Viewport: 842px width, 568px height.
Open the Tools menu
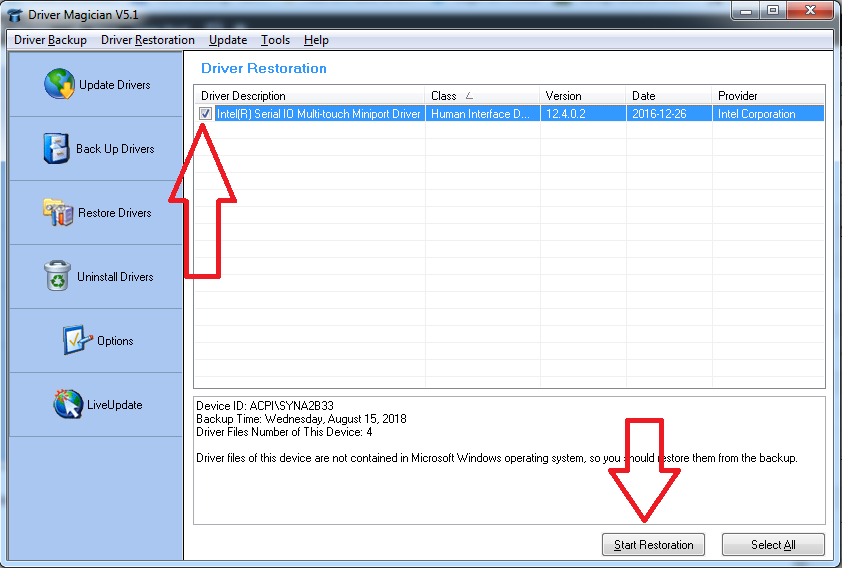point(275,40)
